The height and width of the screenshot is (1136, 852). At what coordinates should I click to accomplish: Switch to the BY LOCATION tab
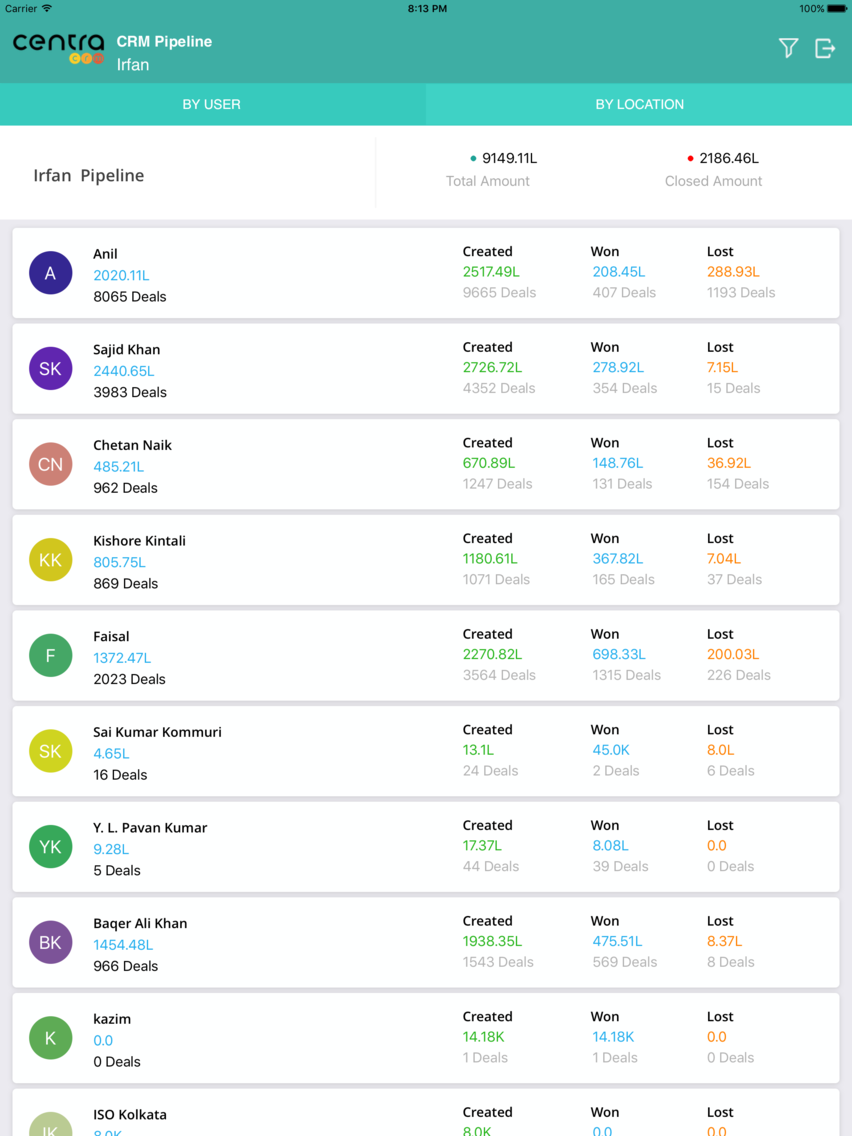(639, 104)
